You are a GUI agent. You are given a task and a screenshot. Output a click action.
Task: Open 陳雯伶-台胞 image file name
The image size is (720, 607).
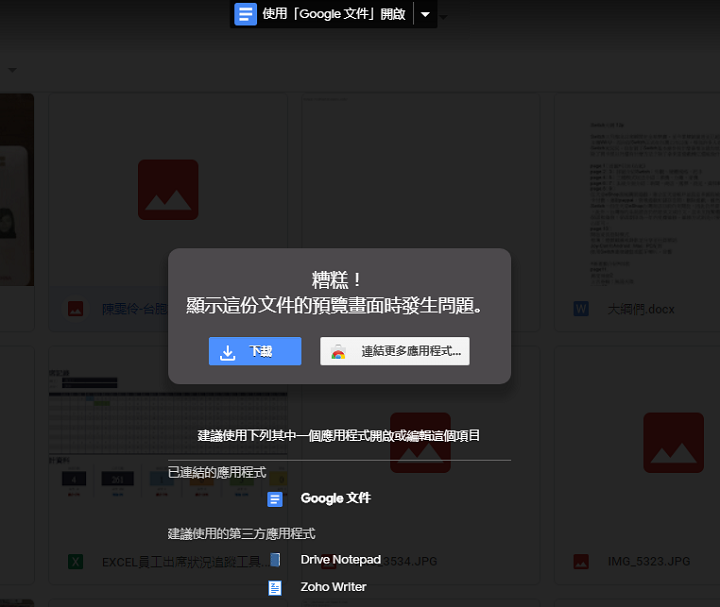point(135,309)
